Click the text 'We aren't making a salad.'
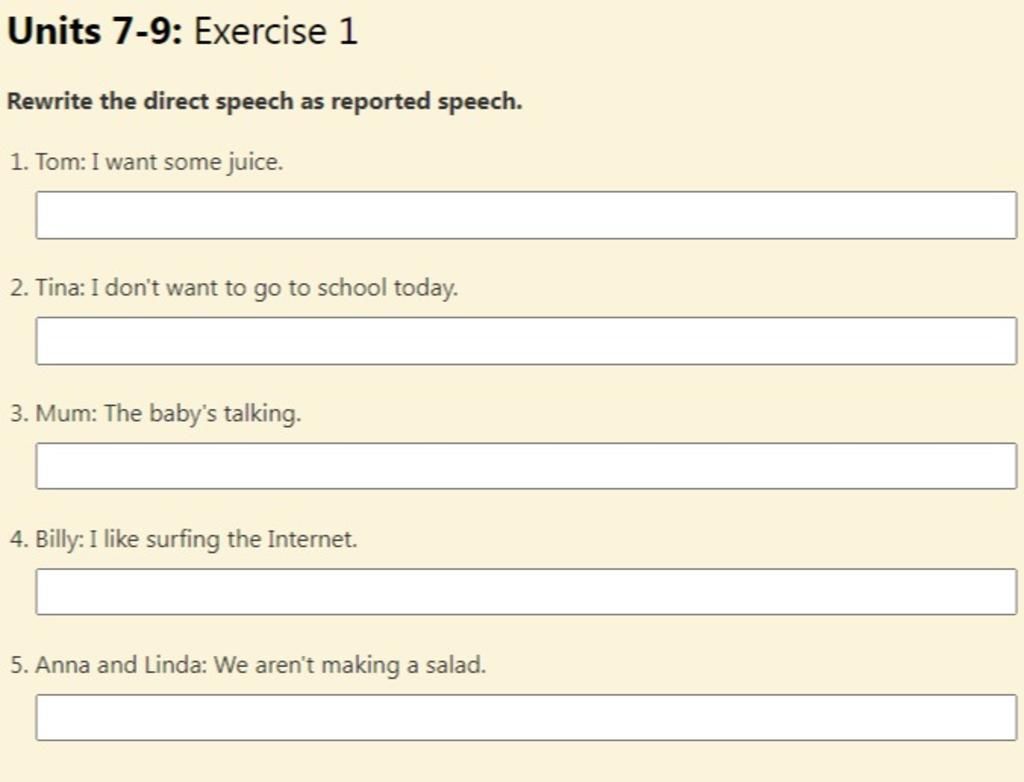The width and height of the screenshot is (1024, 782). pyautogui.click(x=350, y=664)
